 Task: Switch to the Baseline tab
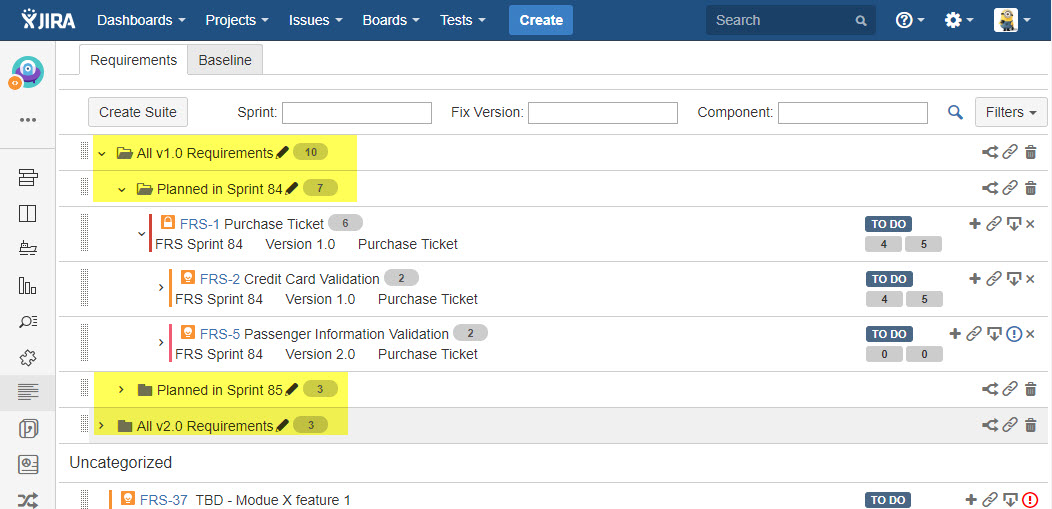tap(225, 60)
